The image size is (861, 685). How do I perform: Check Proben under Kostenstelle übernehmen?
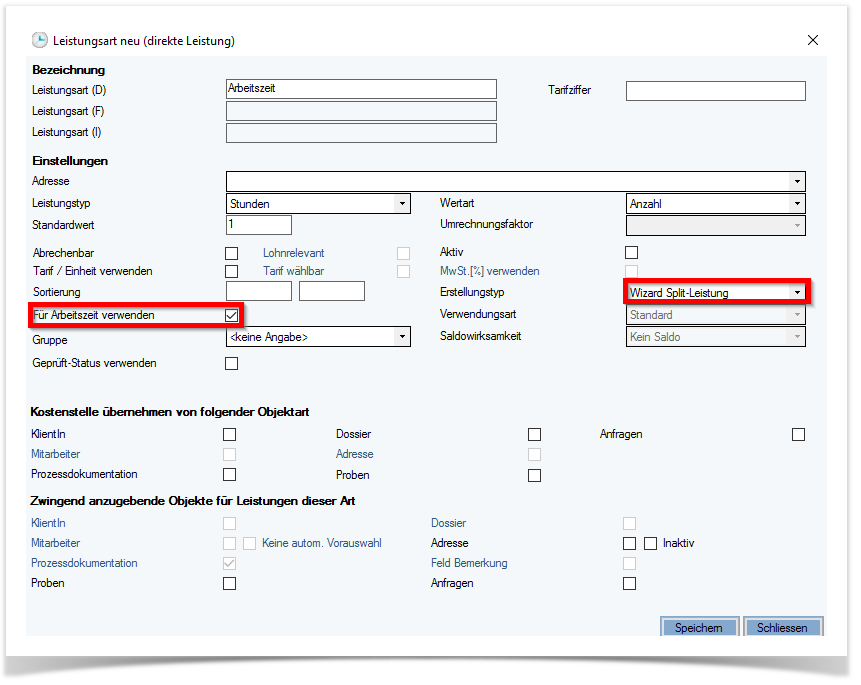[534, 475]
